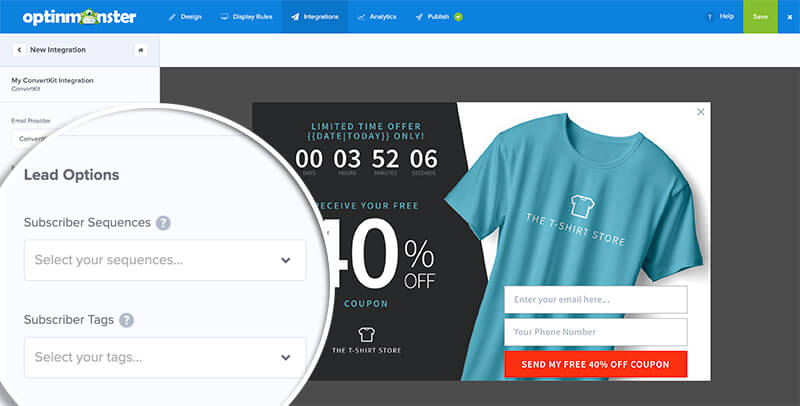This screenshot has width=800, height=406.
Task: Expand the Select your tags dropdown
Action: [x=165, y=358]
